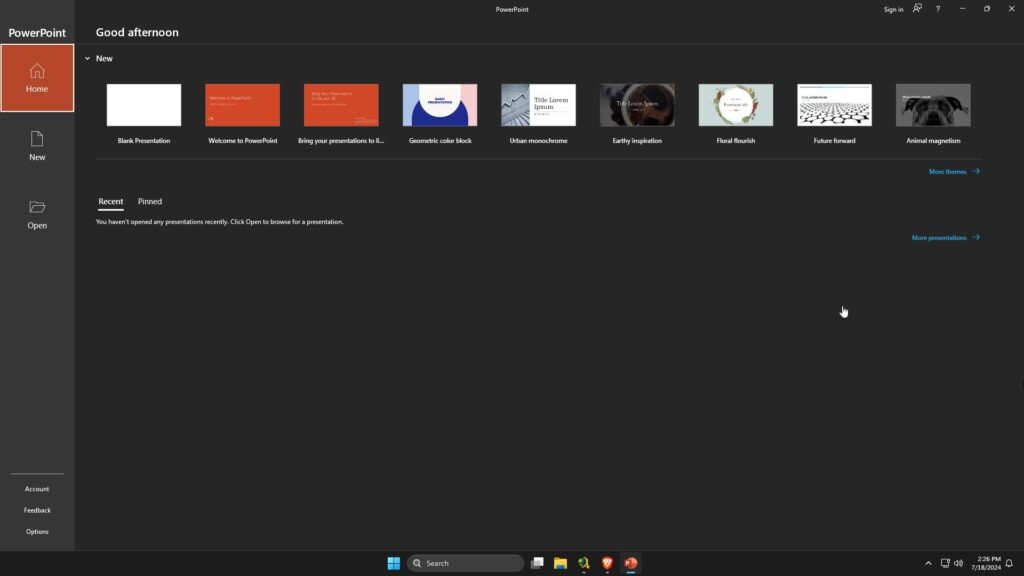Click the green app icon on taskbar
The image size is (1024, 576).
coord(584,563)
